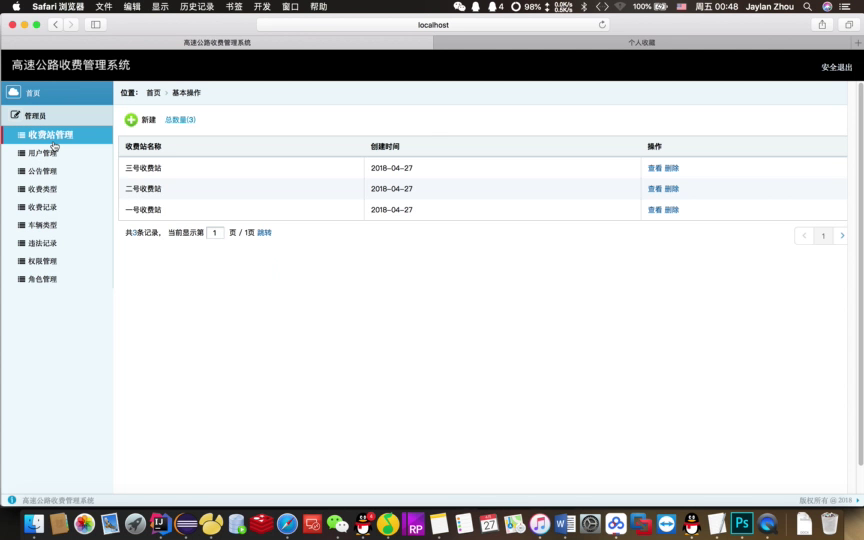Toggle the Safari sidebar button
This screenshot has width=864, height=540.
(95, 25)
